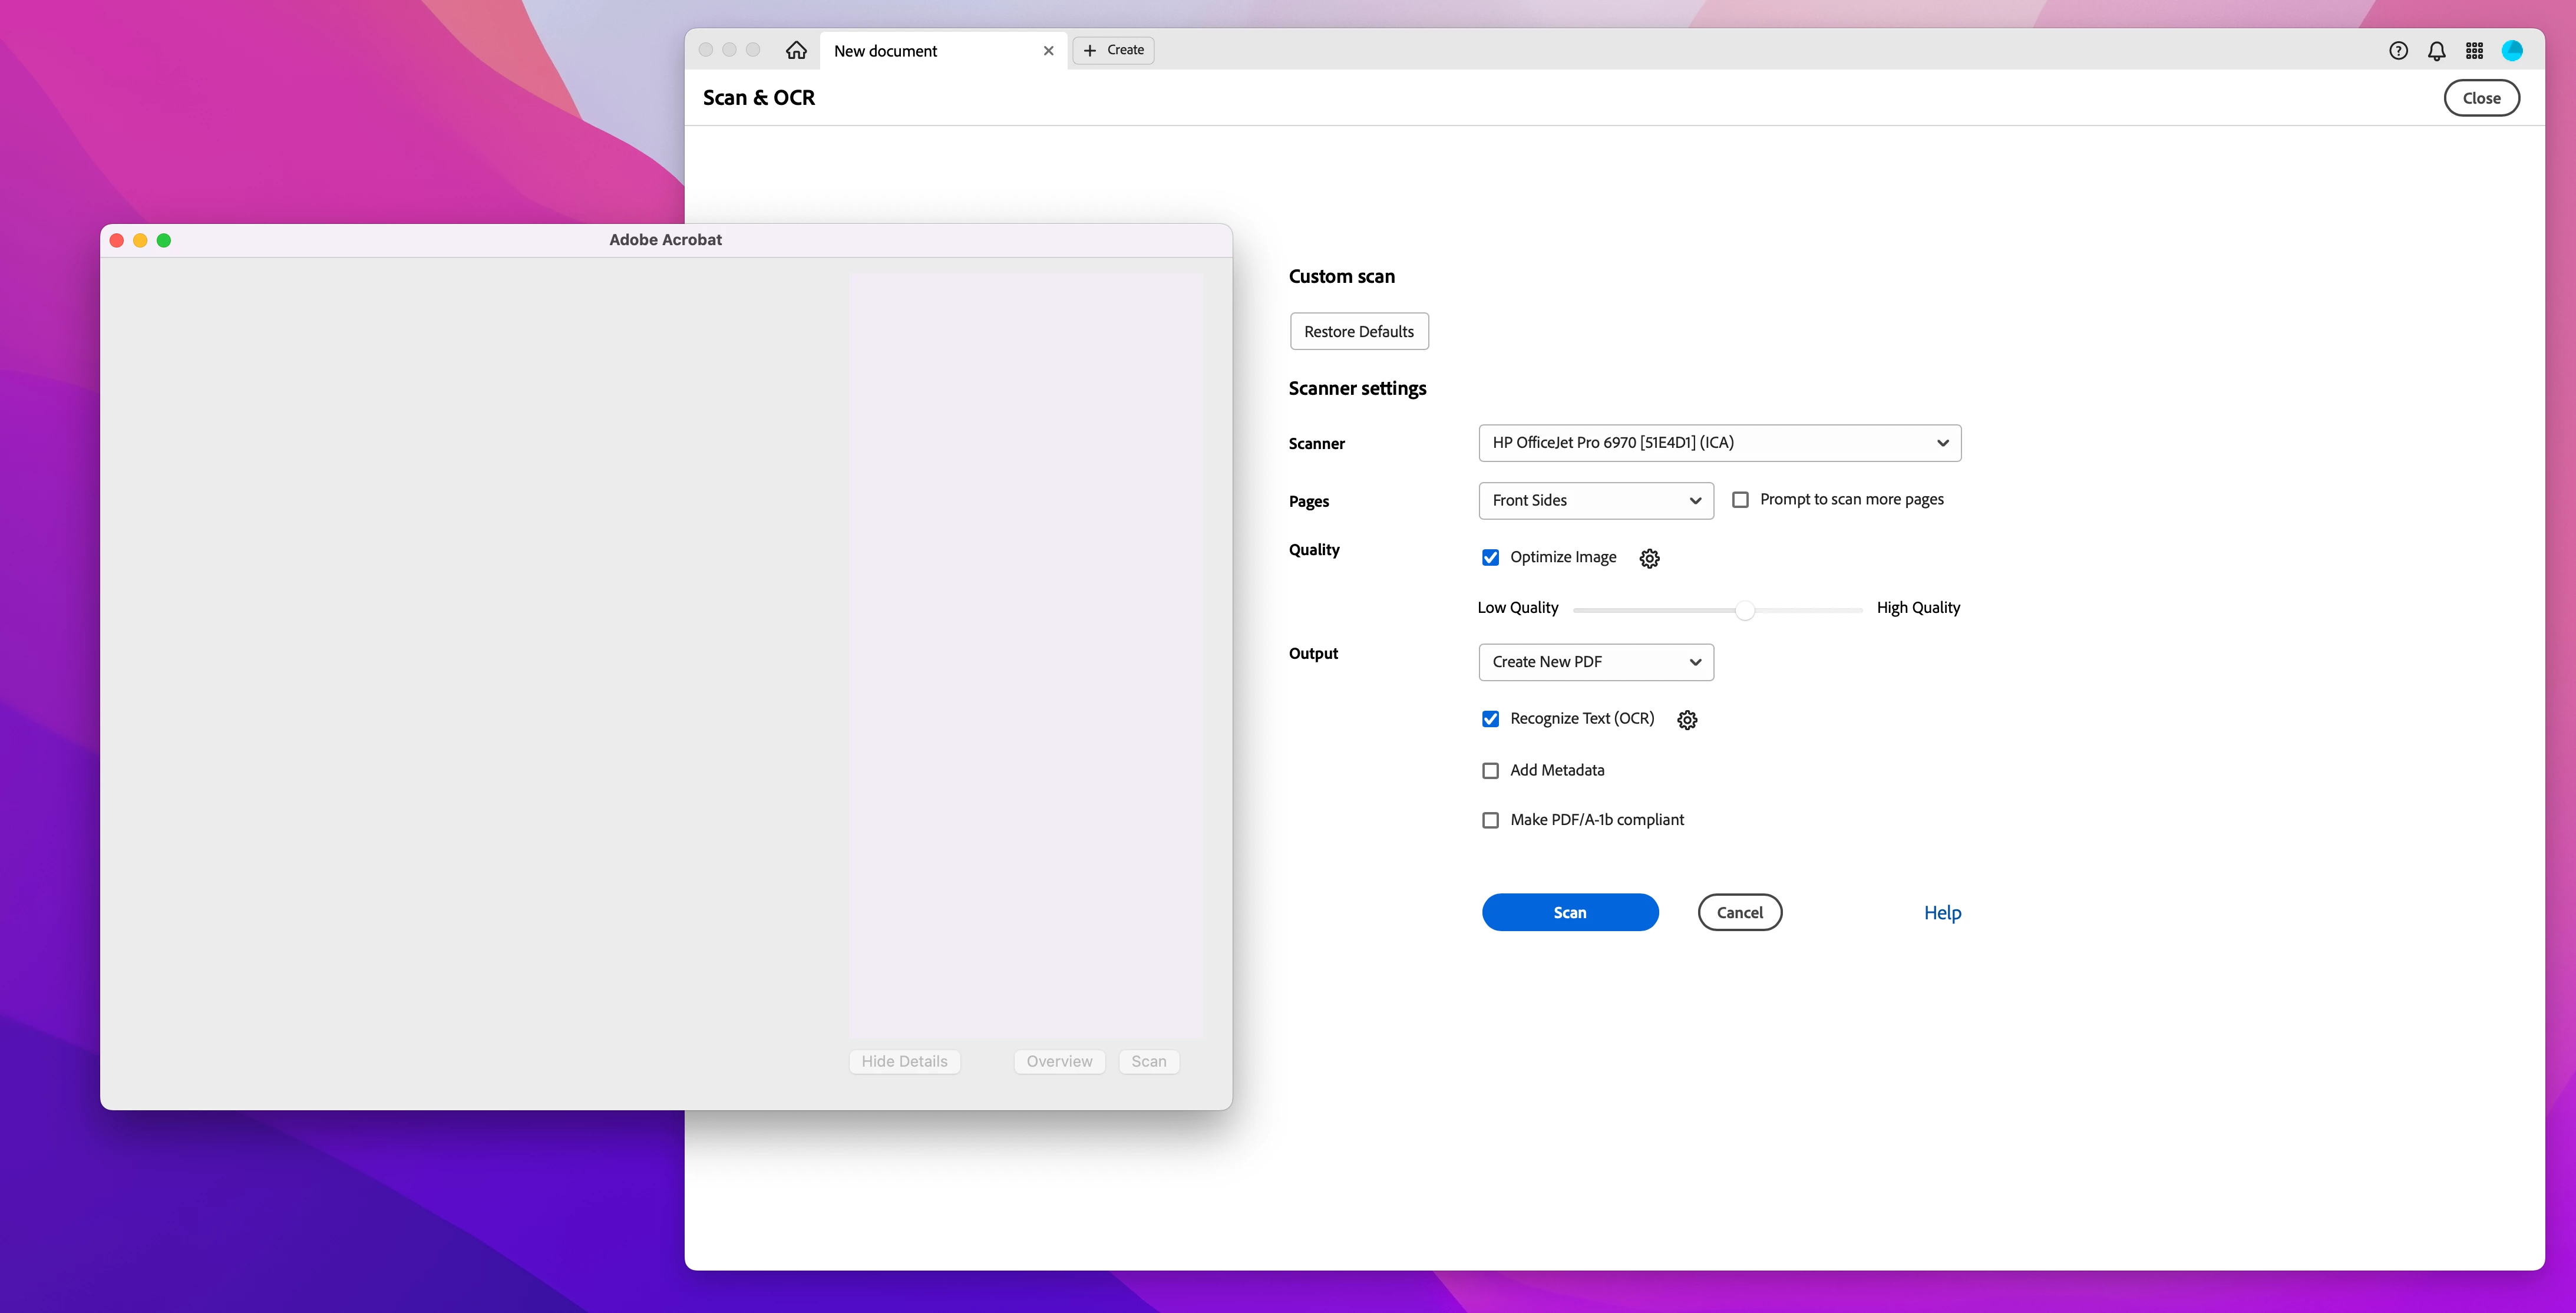Enable Prompt to scan more pages

tap(1740, 500)
